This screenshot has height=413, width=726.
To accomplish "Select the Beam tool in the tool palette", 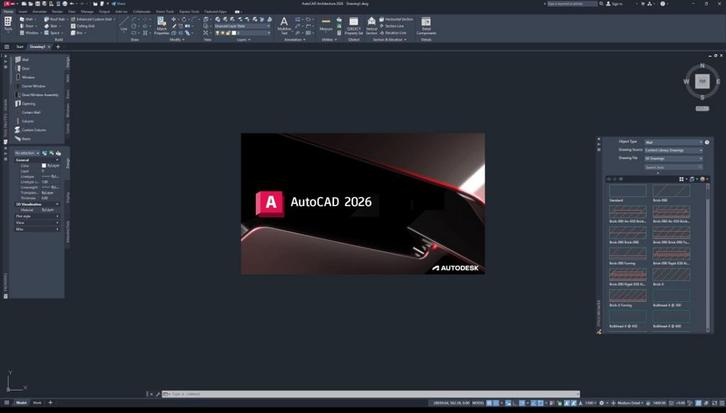I will point(27,139).
